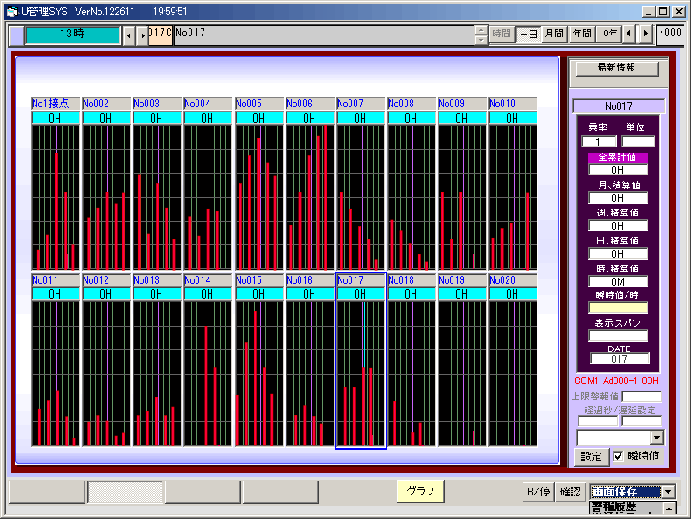Screen dimensions: 691x519
Task: Click the No004 channel header label
Action: coord(208,104)
